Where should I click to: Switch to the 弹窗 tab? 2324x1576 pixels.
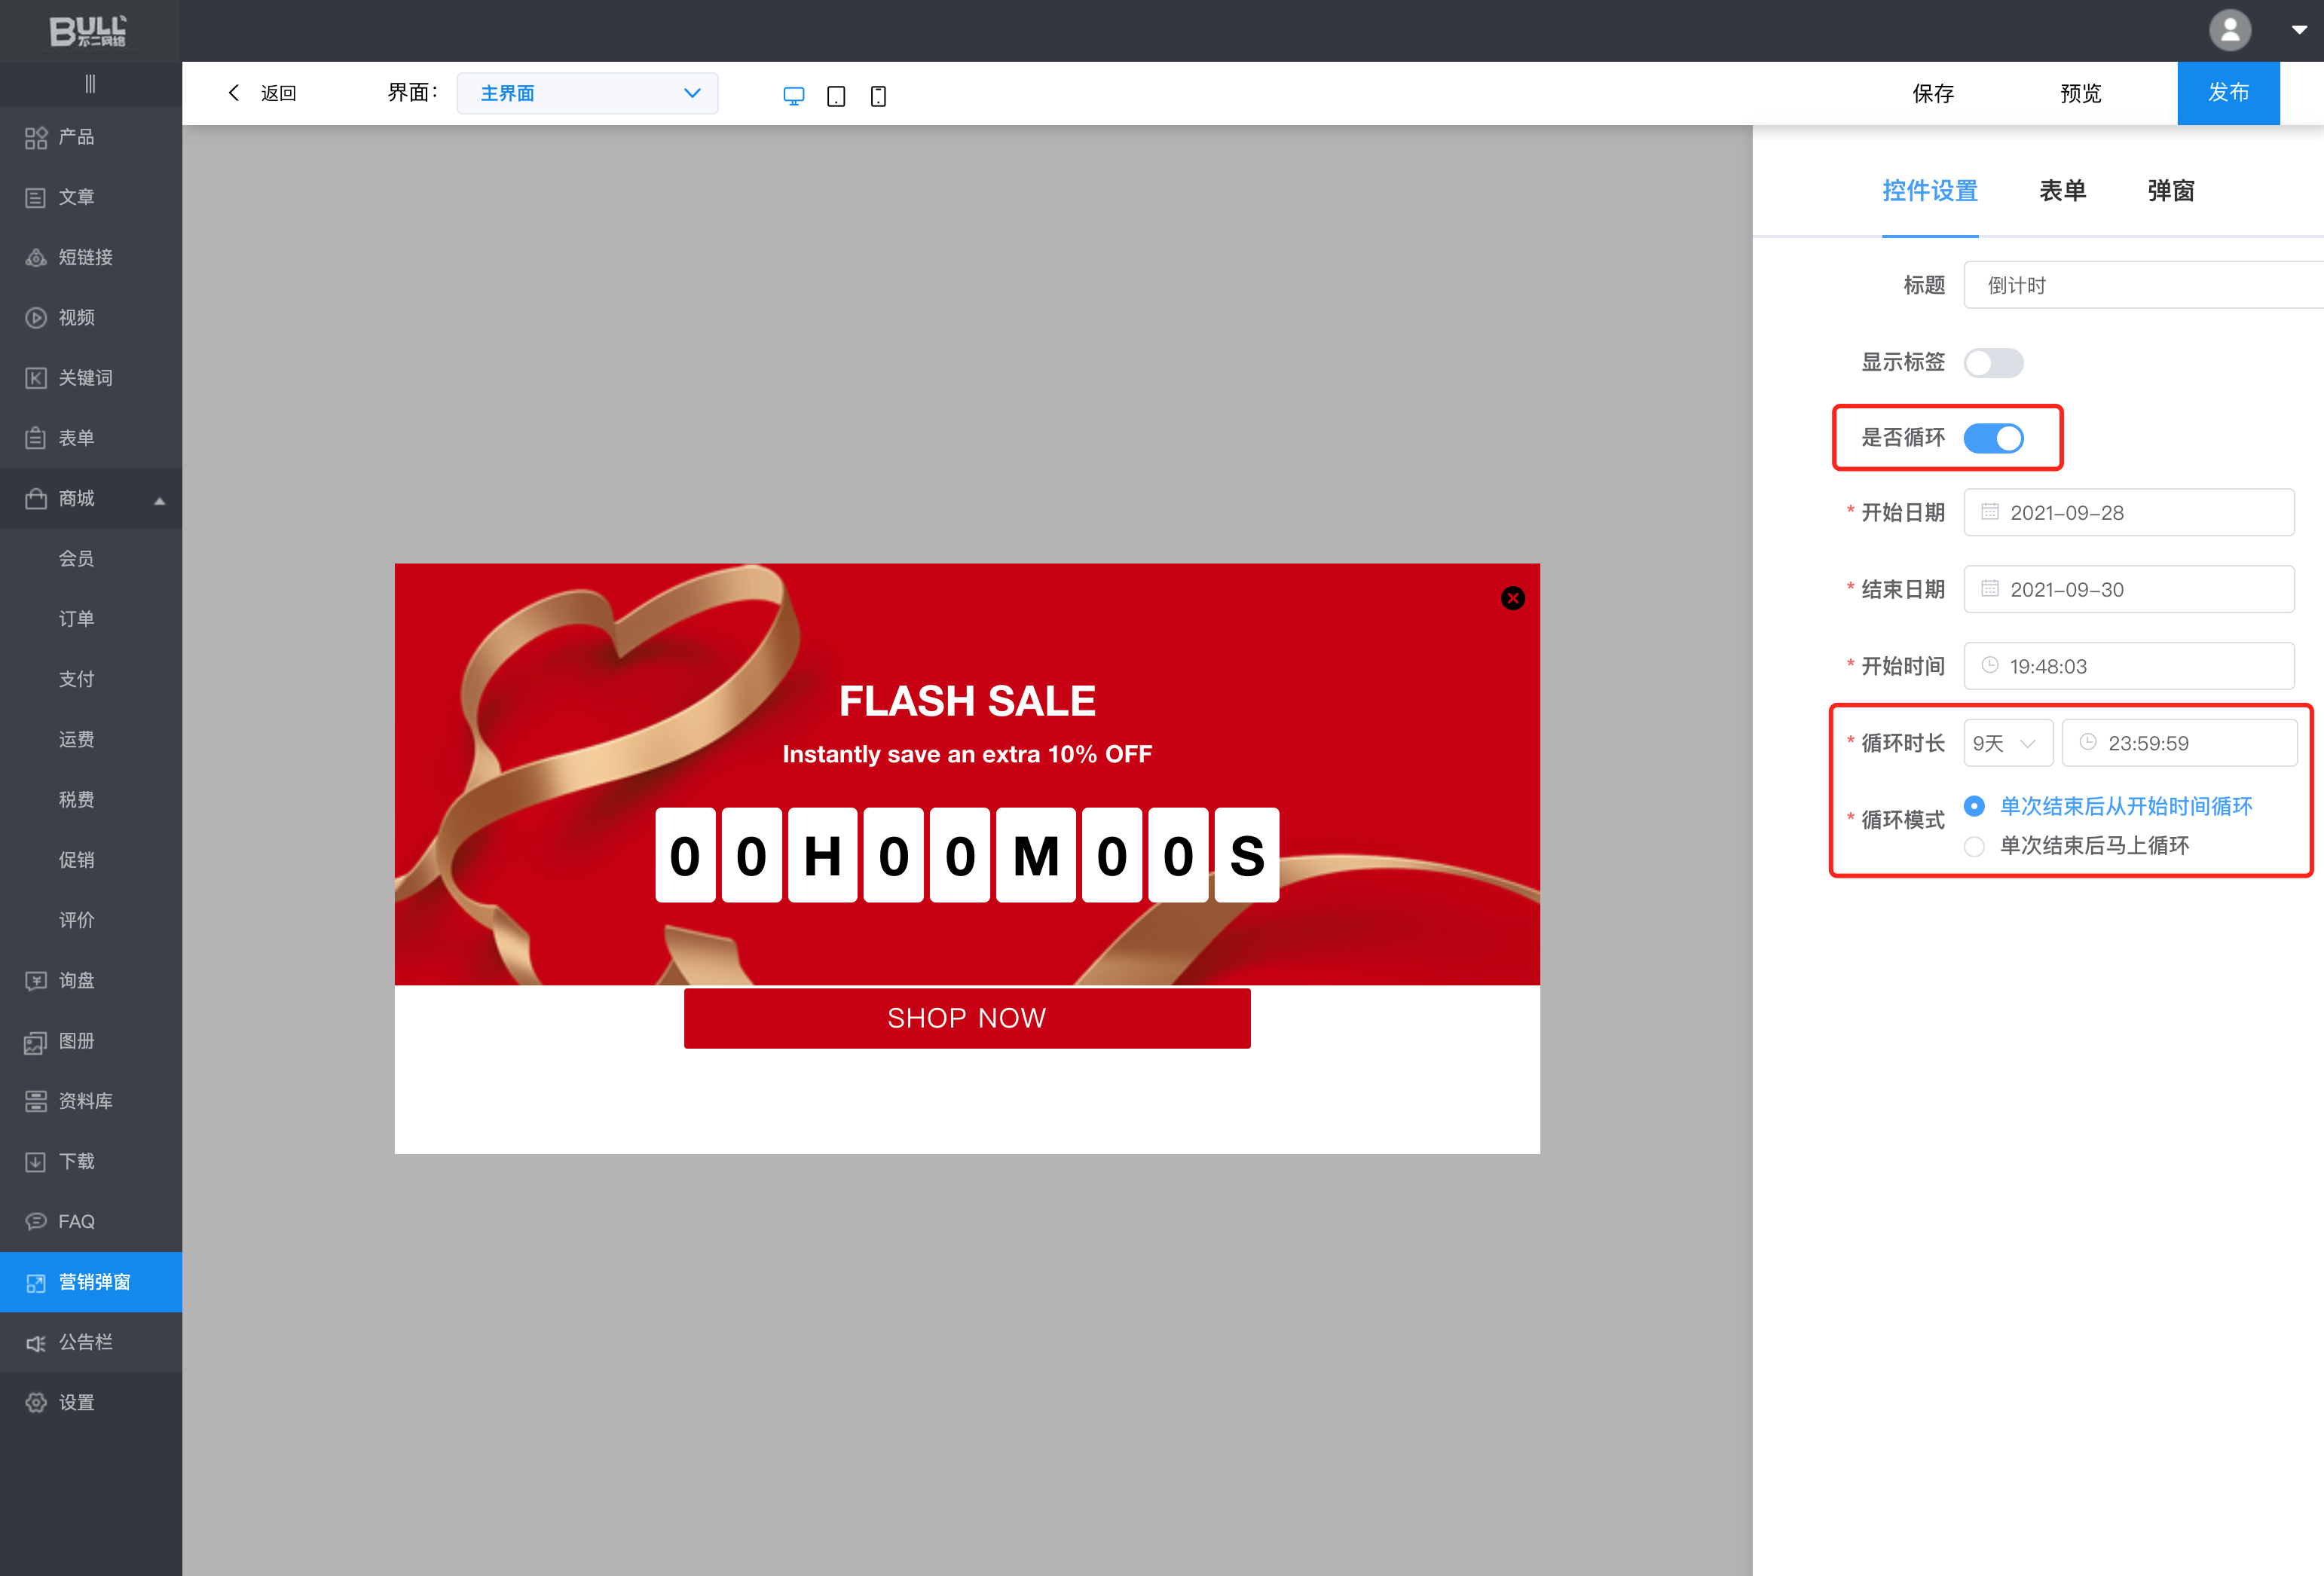tap(2170, 191)
